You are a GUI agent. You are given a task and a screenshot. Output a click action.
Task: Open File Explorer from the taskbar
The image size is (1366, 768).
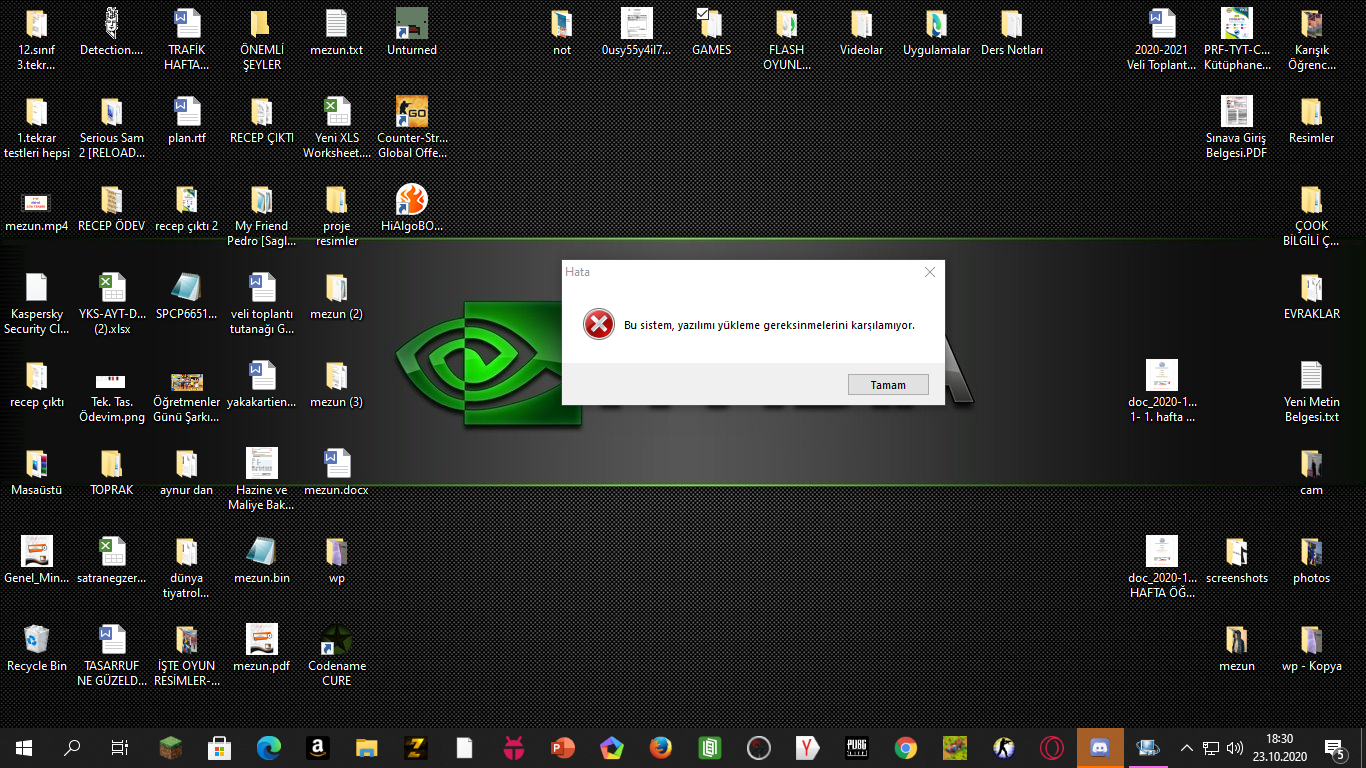(x=367, y=747)
